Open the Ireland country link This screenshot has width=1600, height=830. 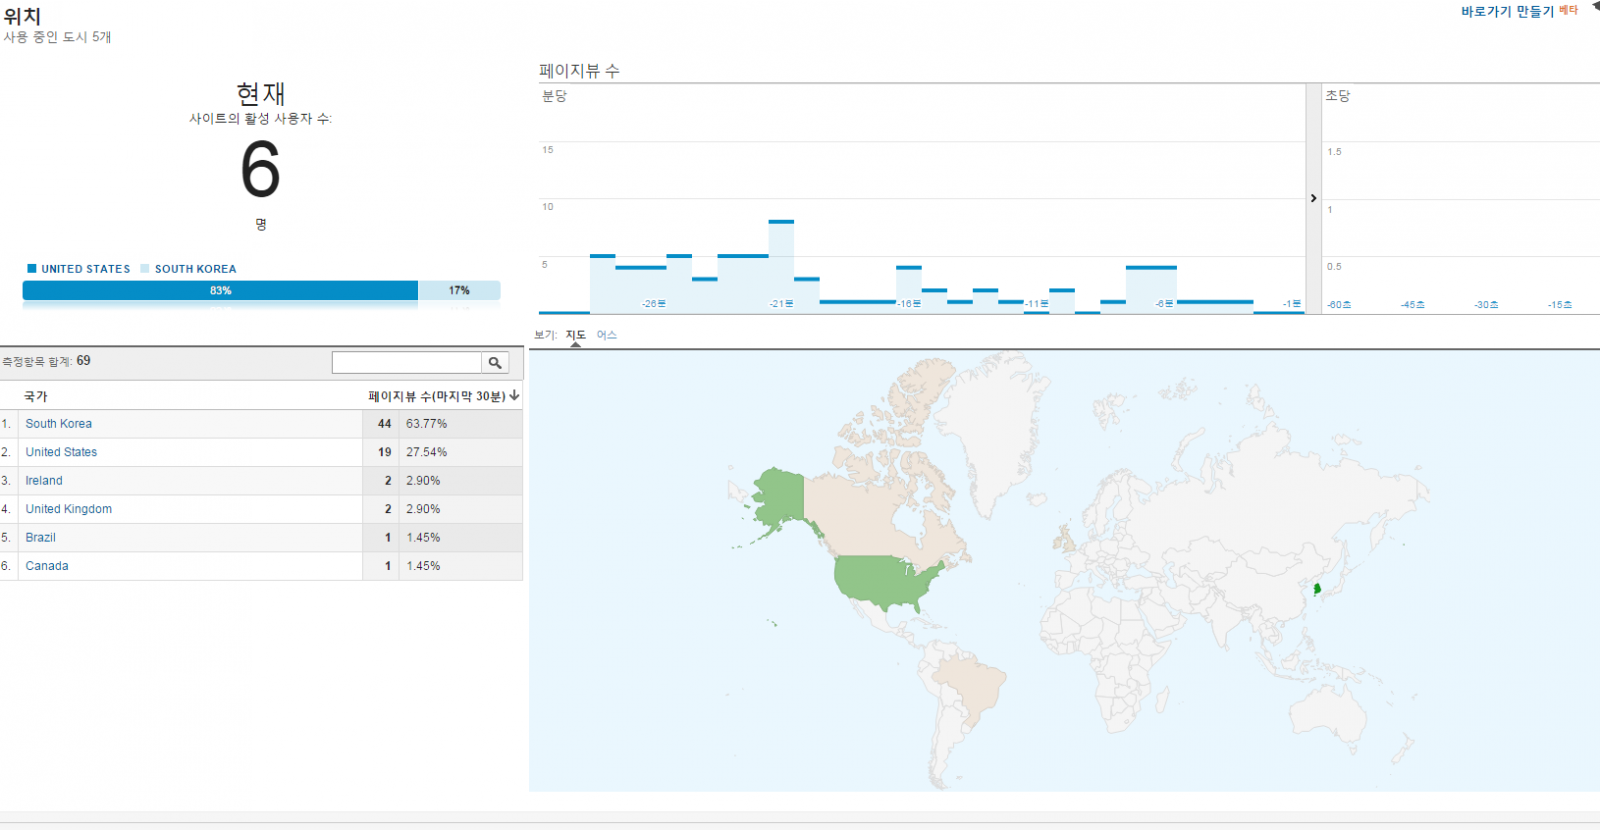click(x=44, y=481)
